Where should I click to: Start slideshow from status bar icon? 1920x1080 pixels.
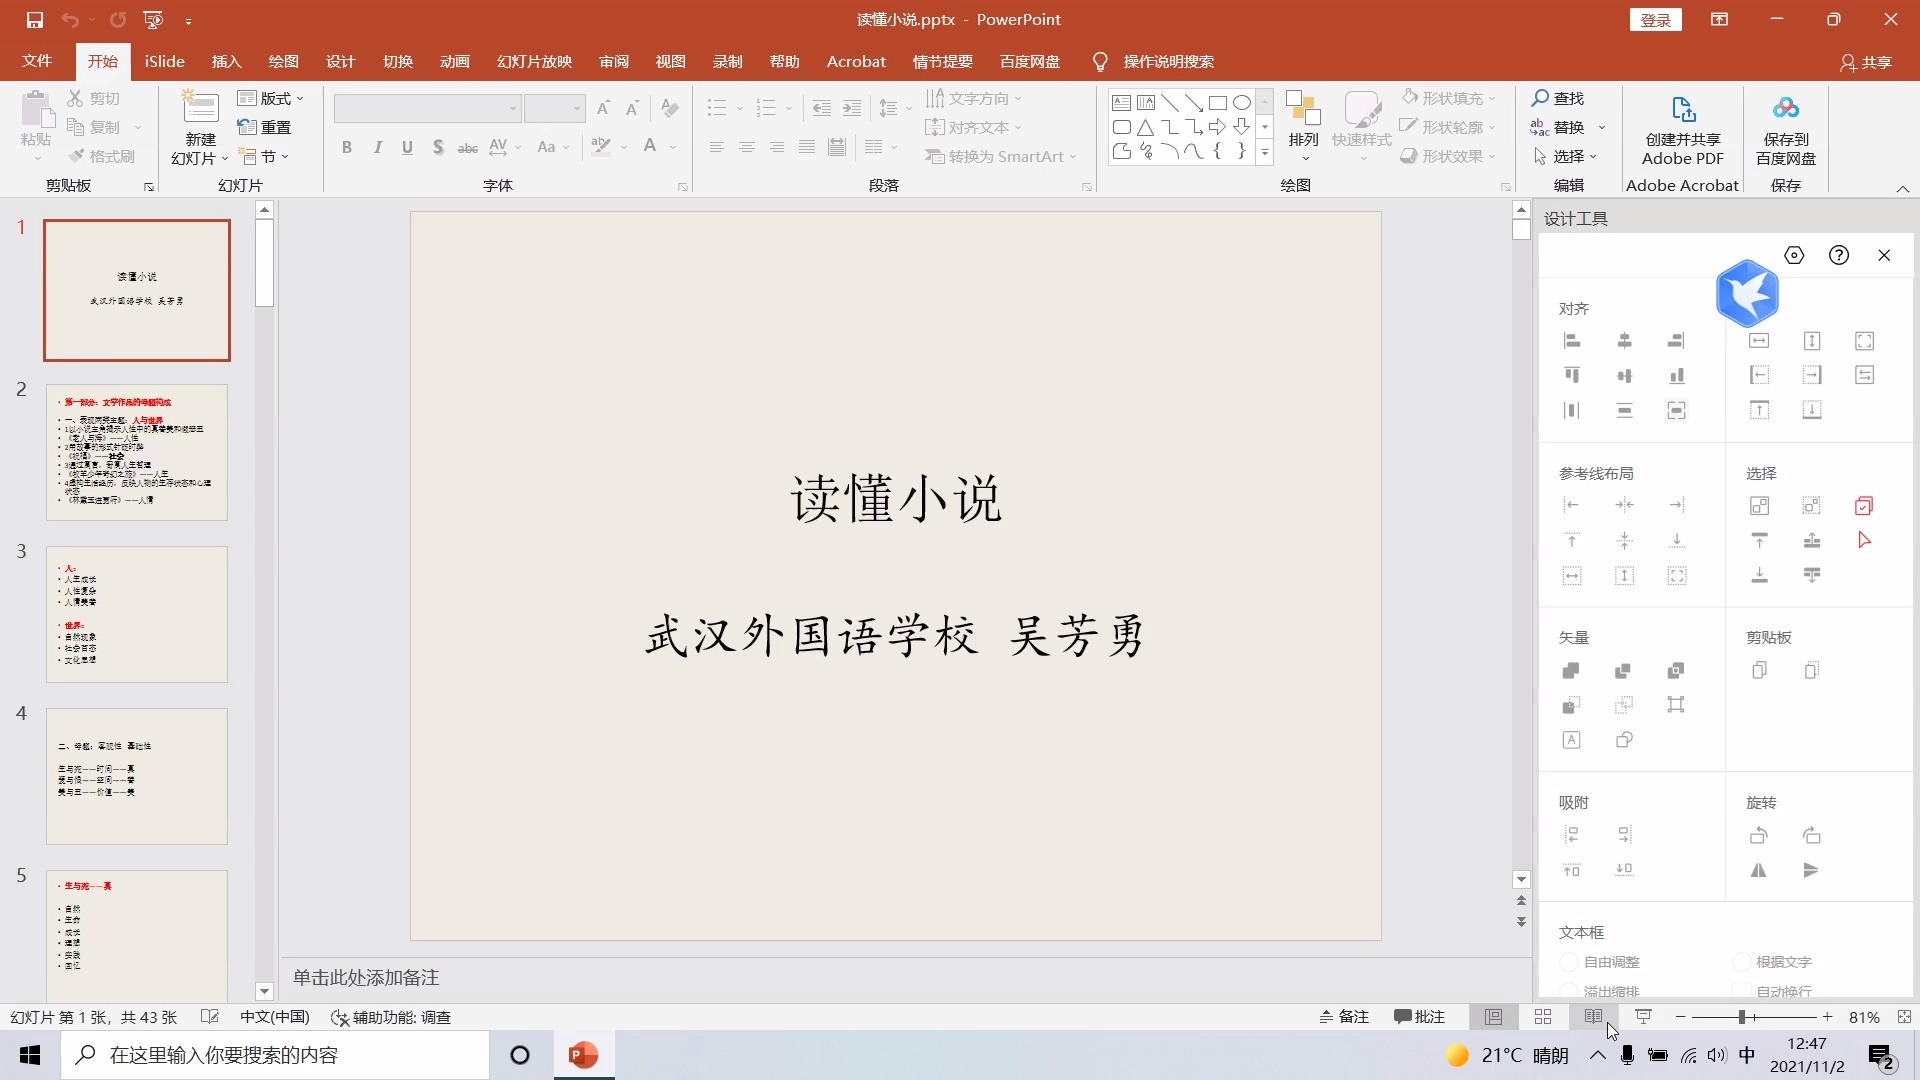tap(1643, 1017)
